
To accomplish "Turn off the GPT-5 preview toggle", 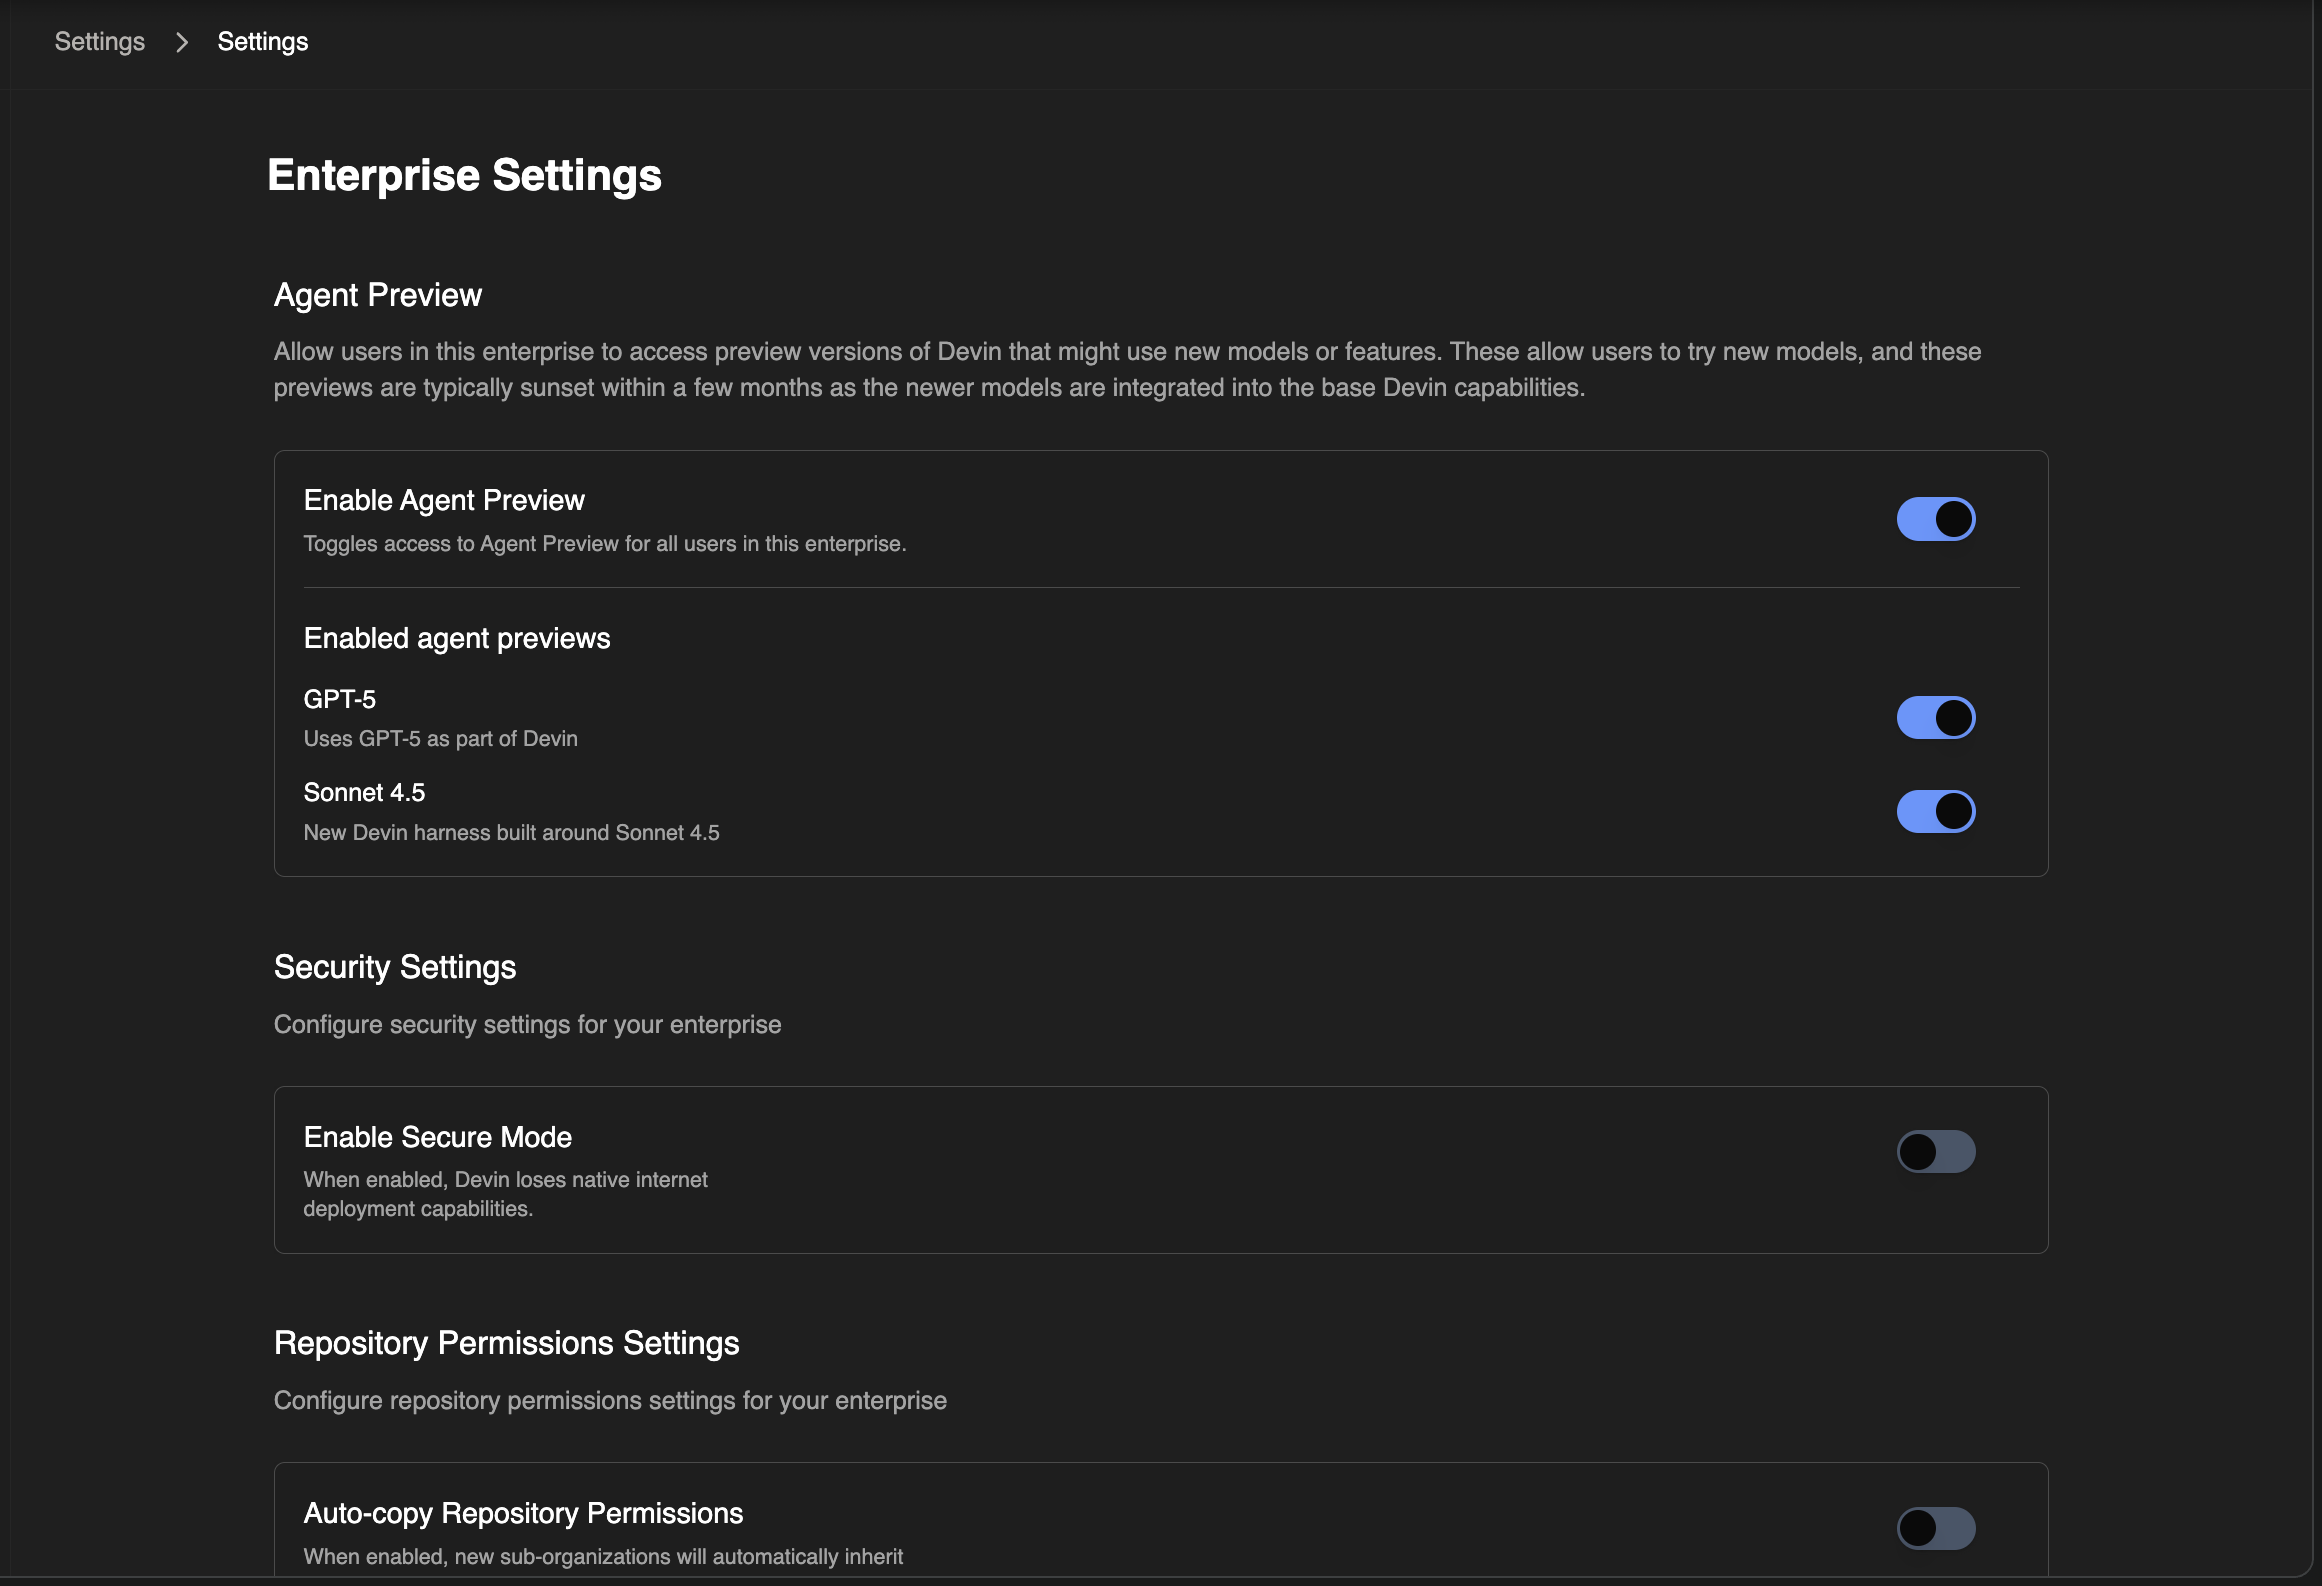I will 1935,718.
